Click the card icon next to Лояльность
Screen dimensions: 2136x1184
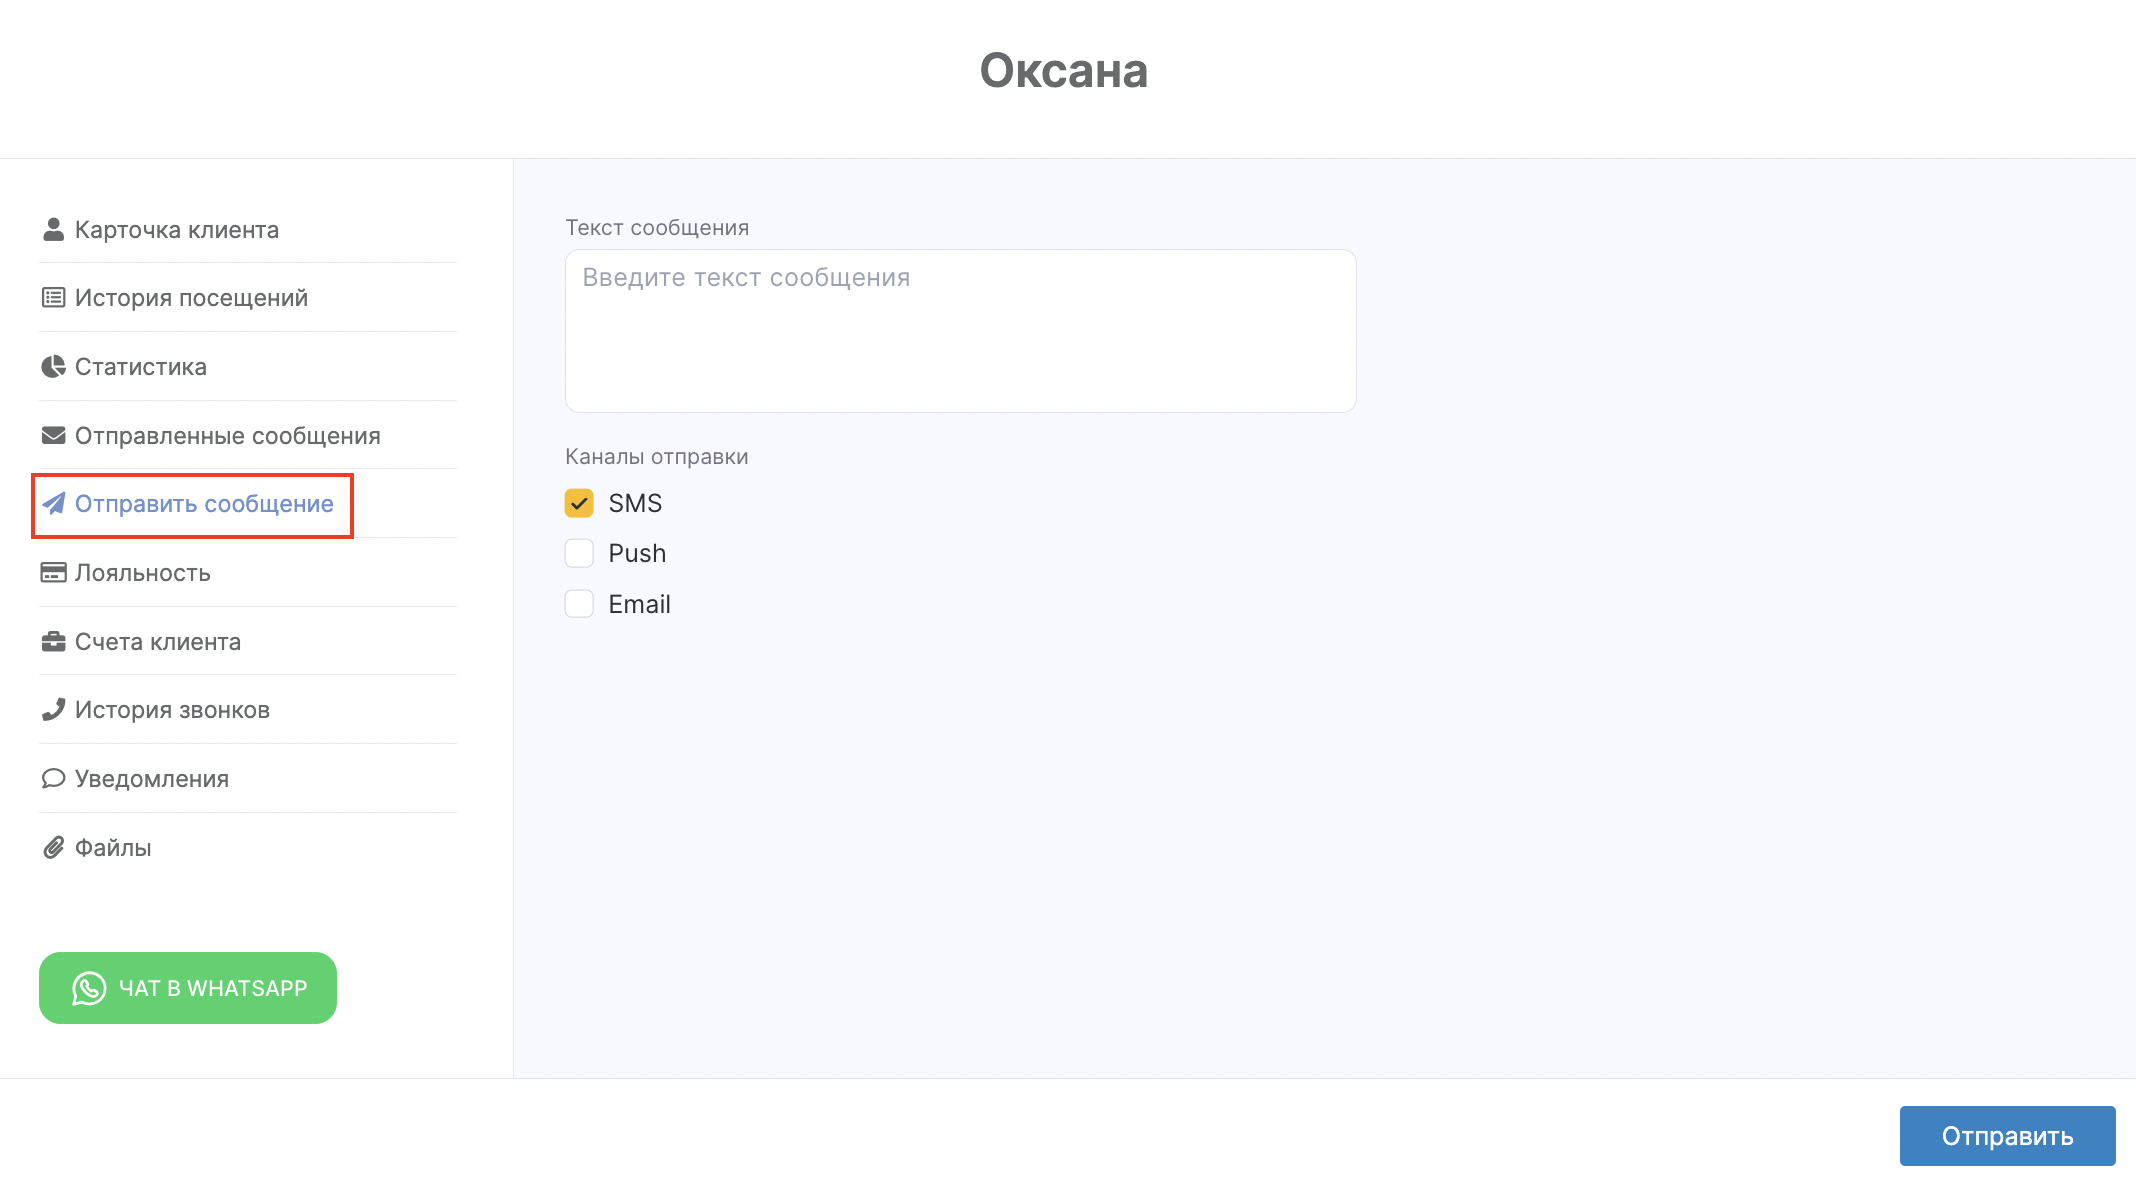(x=53, y=573)
